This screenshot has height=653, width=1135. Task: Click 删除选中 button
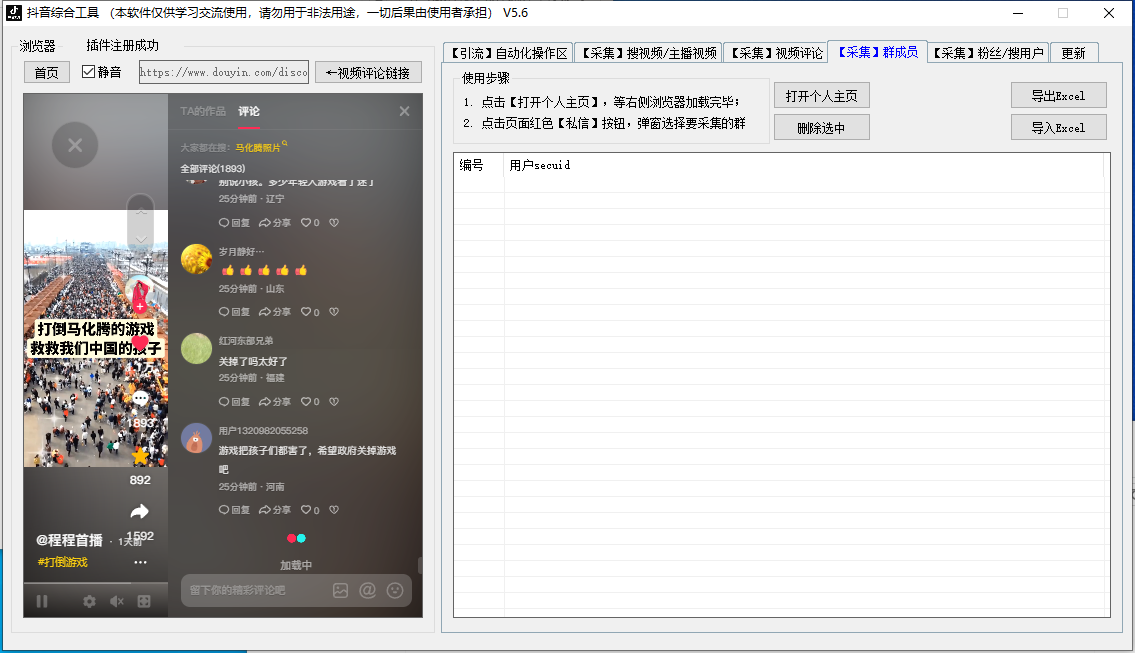[822, 127]
